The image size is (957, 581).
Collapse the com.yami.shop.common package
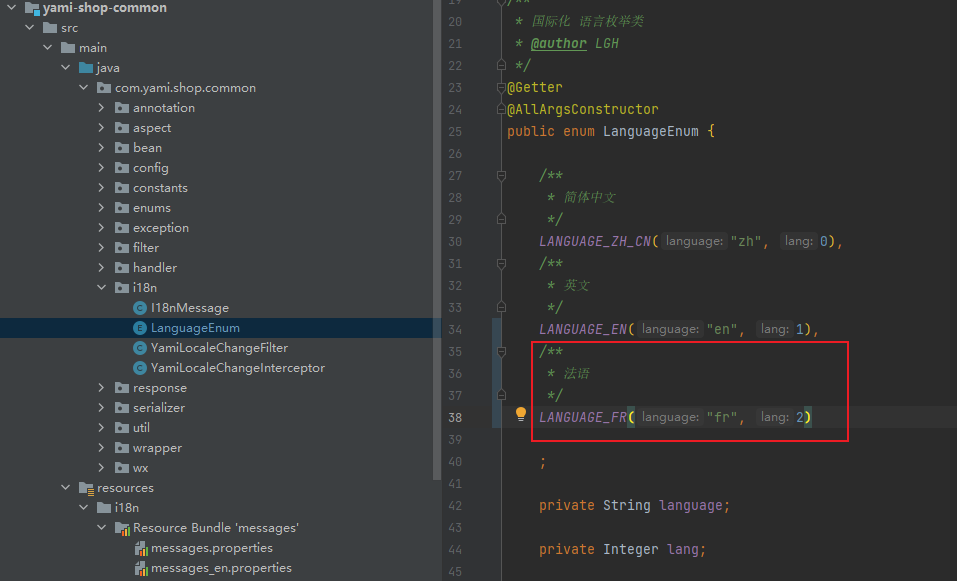click(x=84, y=88)
